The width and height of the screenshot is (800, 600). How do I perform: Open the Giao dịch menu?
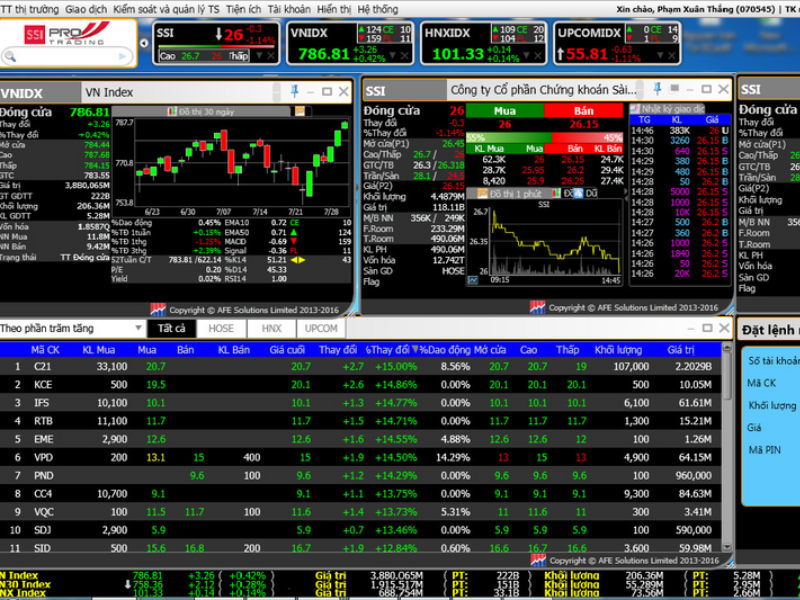click(x=86, y=9)
